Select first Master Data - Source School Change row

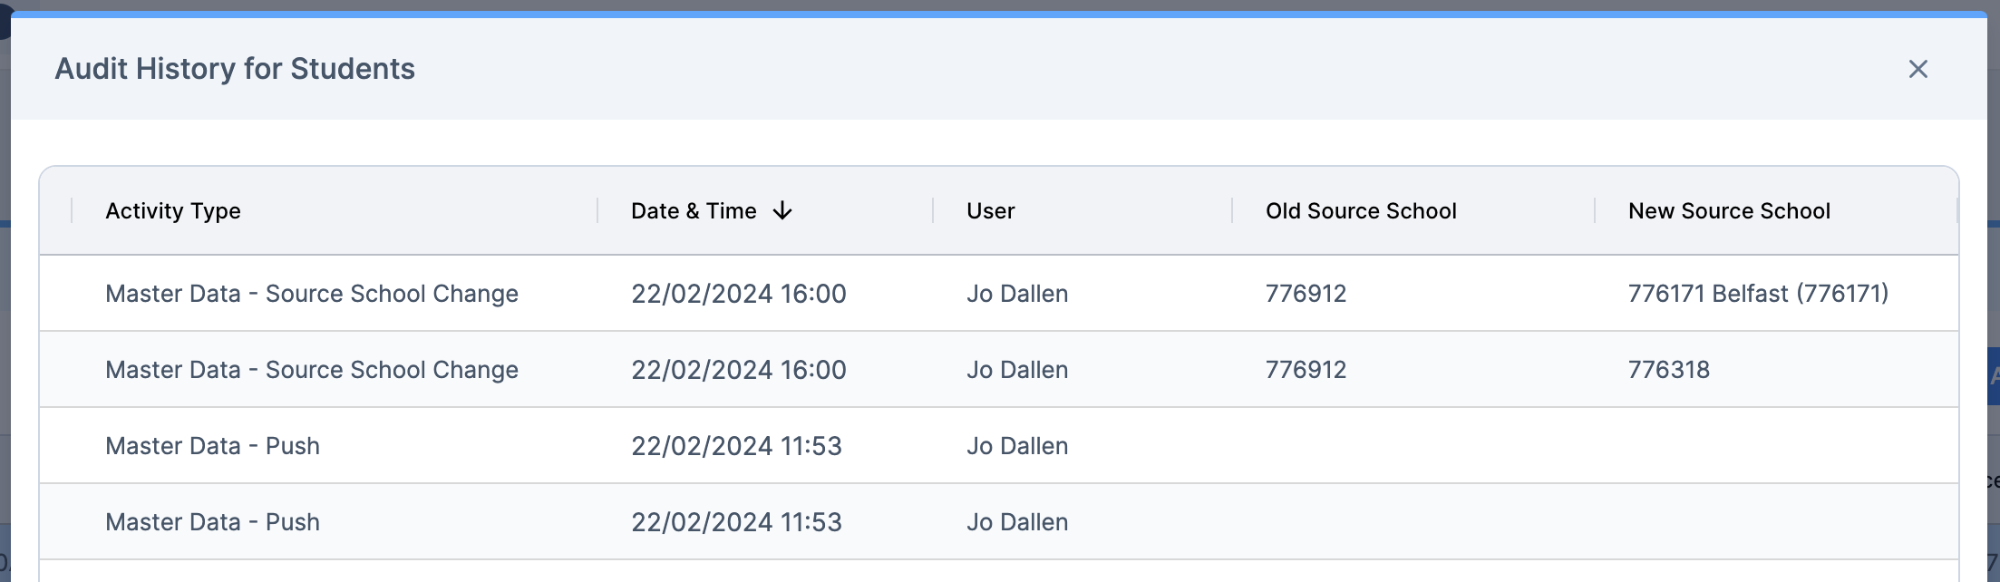998,293
